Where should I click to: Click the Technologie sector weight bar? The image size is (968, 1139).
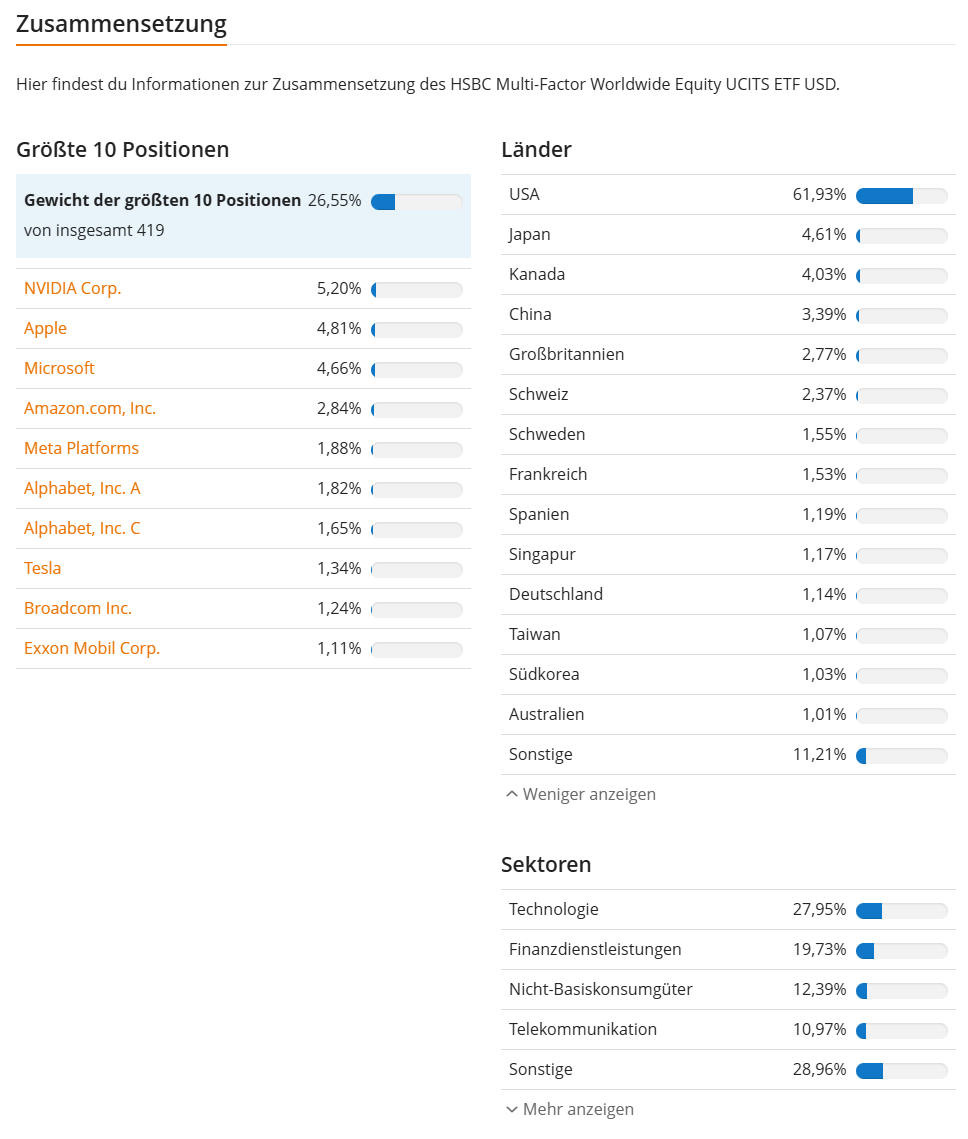coord(902,910)
